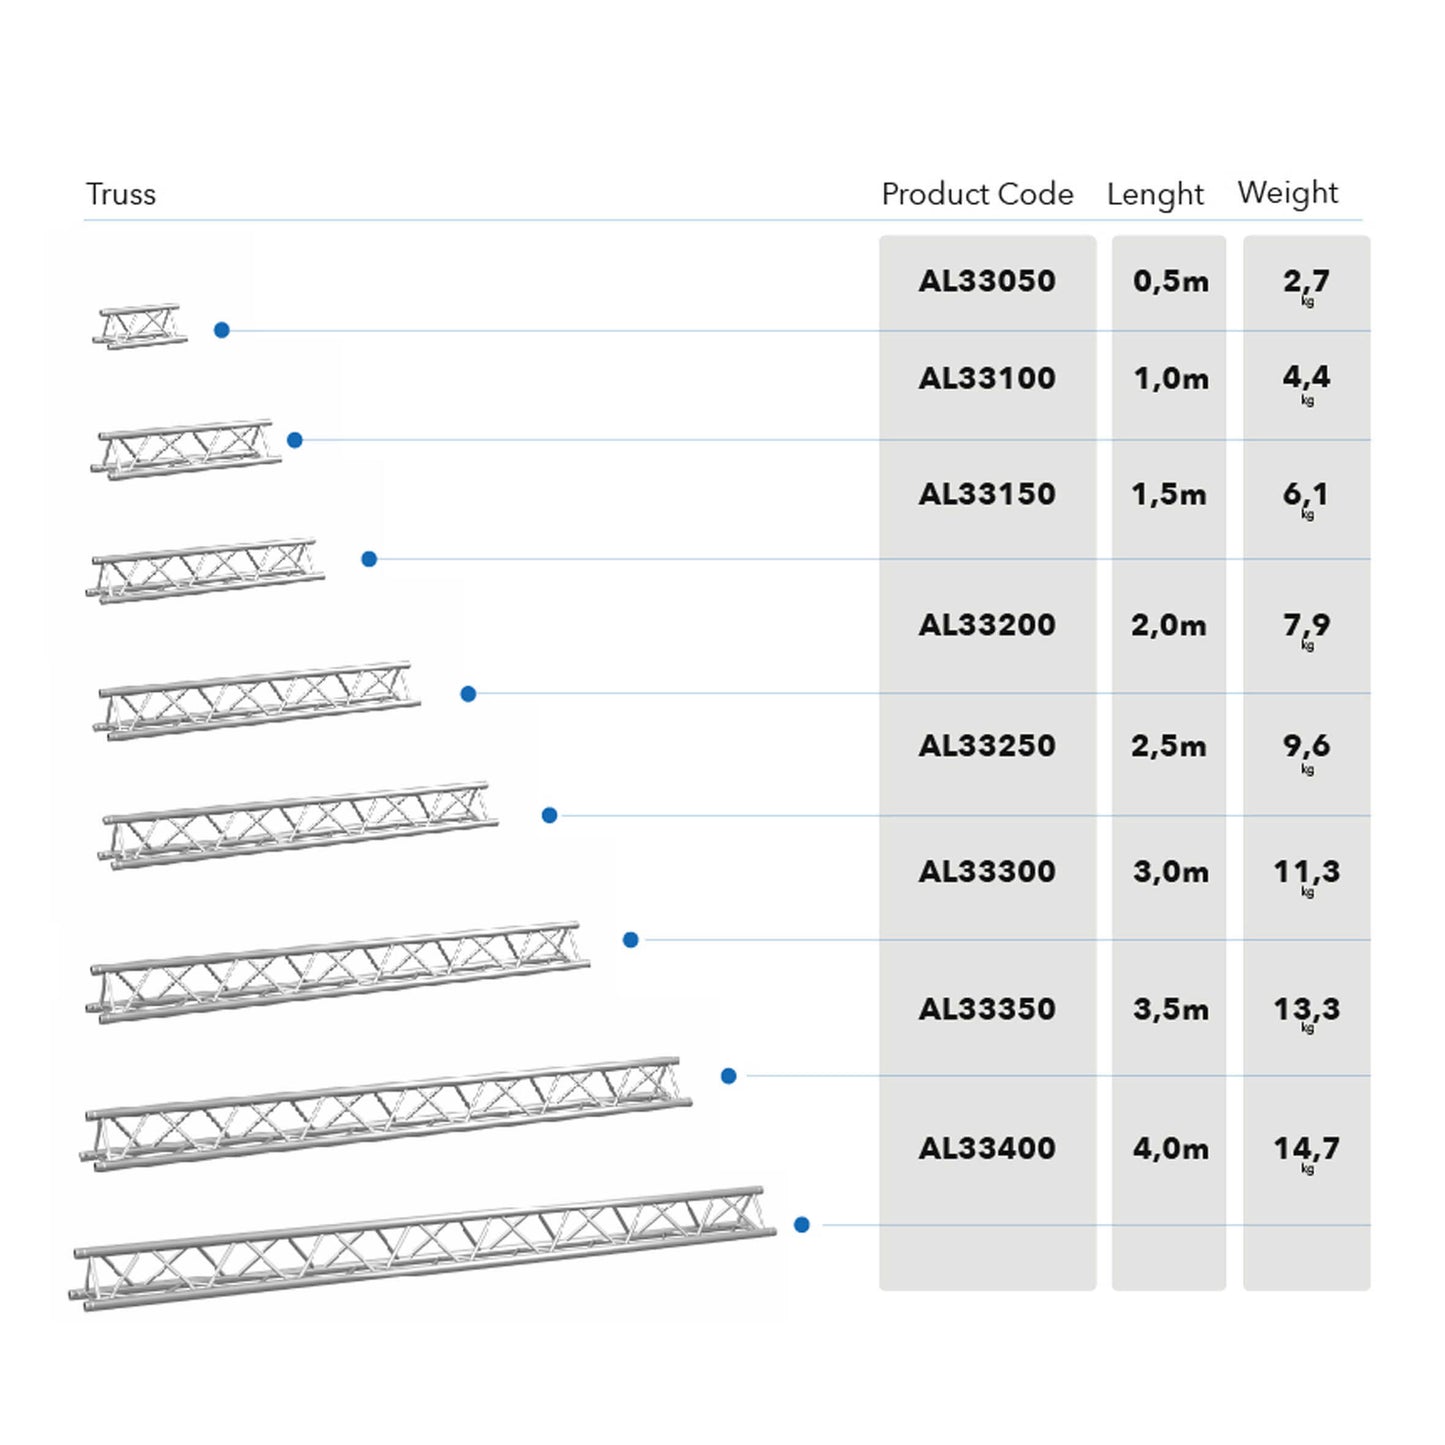The image size is (1445, 1445).
Task: Click the 13,3 kg weight value
Action: coord(1306,1010)
